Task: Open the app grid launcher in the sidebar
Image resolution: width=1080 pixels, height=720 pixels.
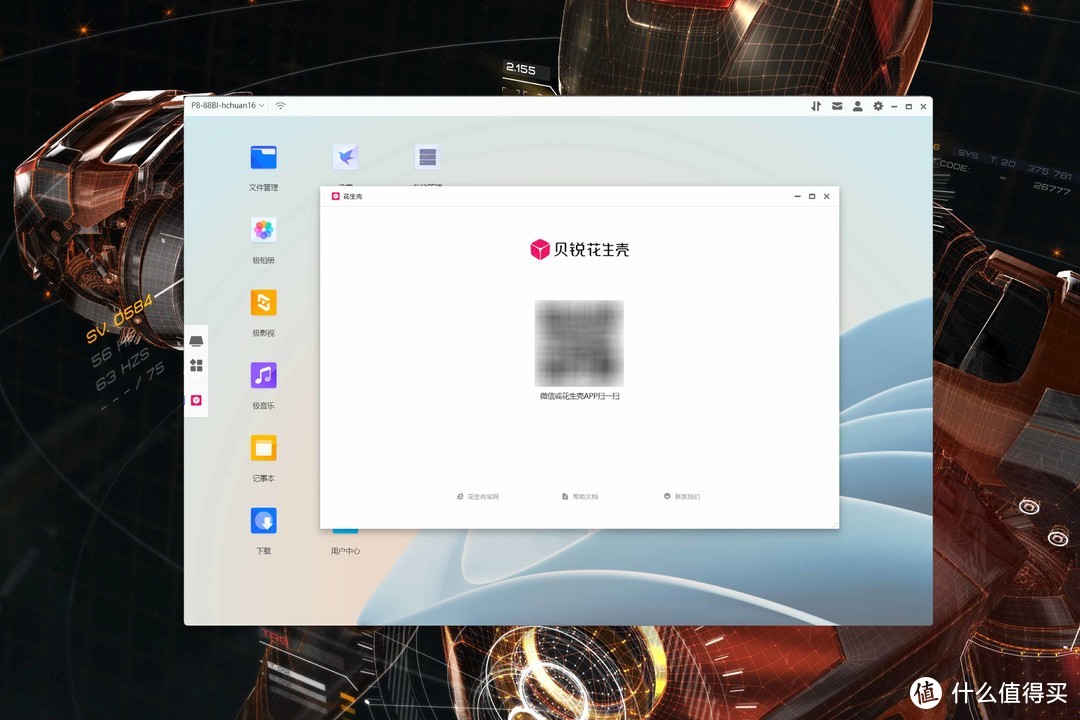Action: [196, 365]
